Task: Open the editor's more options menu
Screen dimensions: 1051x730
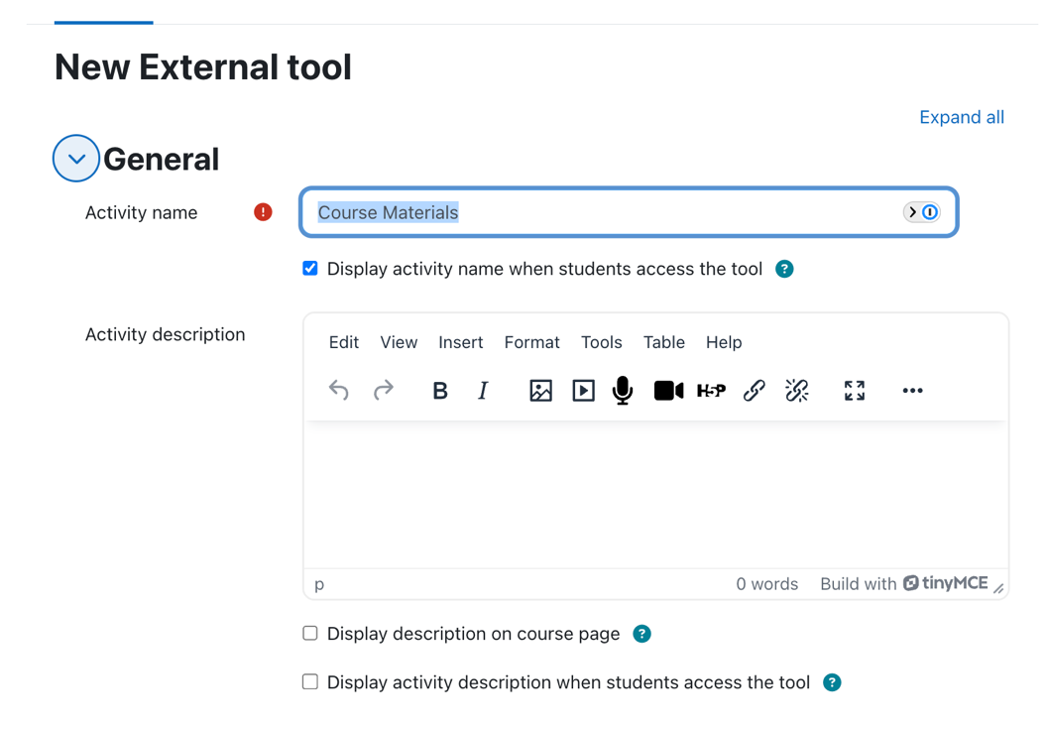Action: [x=912, y=391]
